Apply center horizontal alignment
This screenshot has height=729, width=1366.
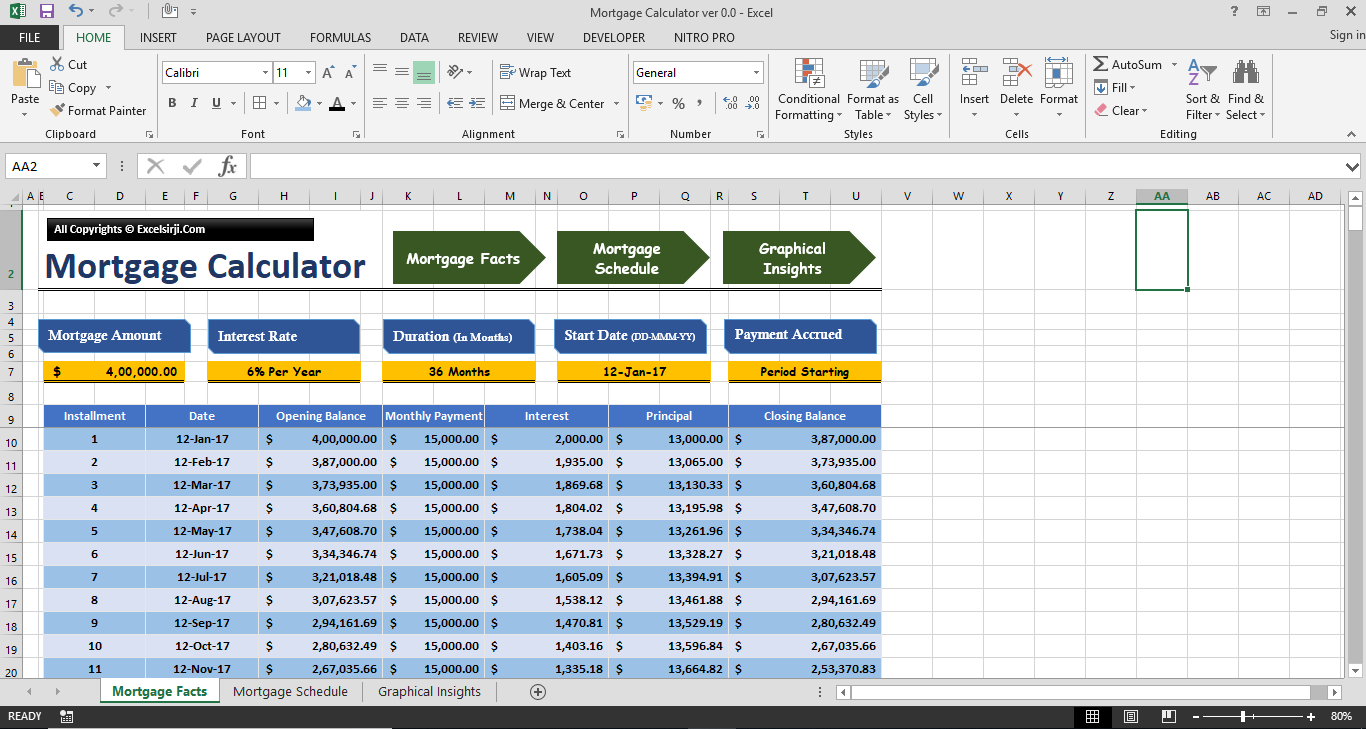(x=402, y=103)
